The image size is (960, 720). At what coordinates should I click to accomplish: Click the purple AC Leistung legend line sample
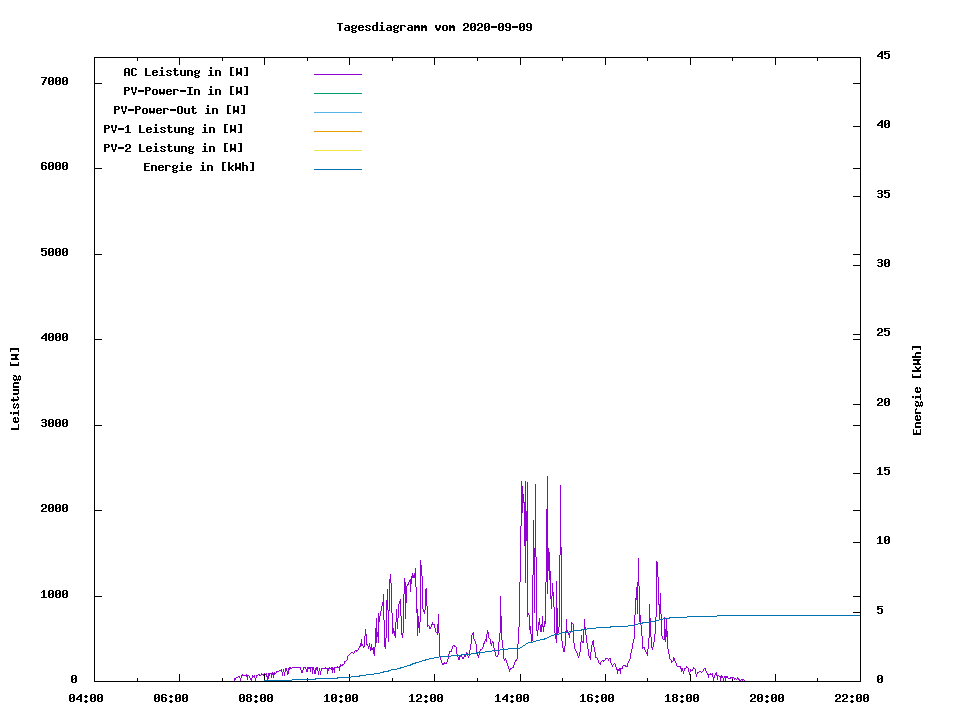coord(337,74)
